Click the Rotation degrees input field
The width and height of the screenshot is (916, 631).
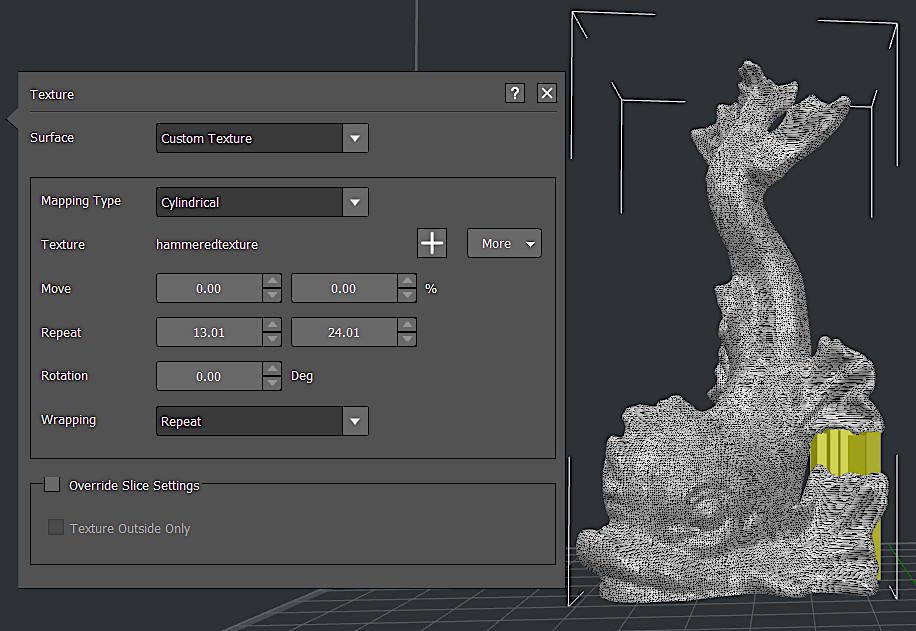pyautogui.click(x=209, y=376)
